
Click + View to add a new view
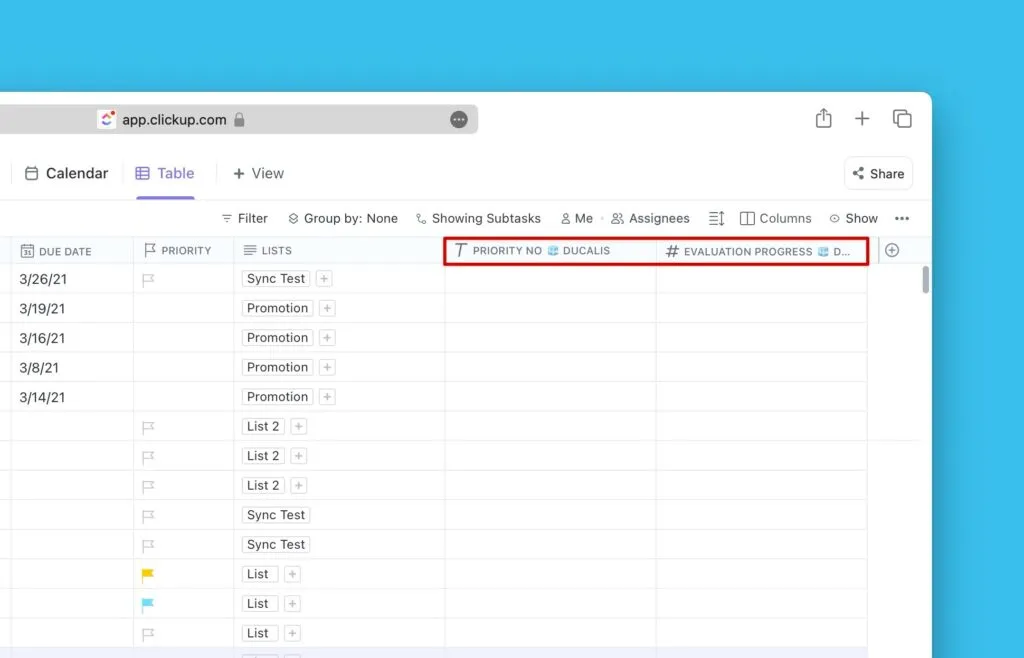[x=258, y=173]
